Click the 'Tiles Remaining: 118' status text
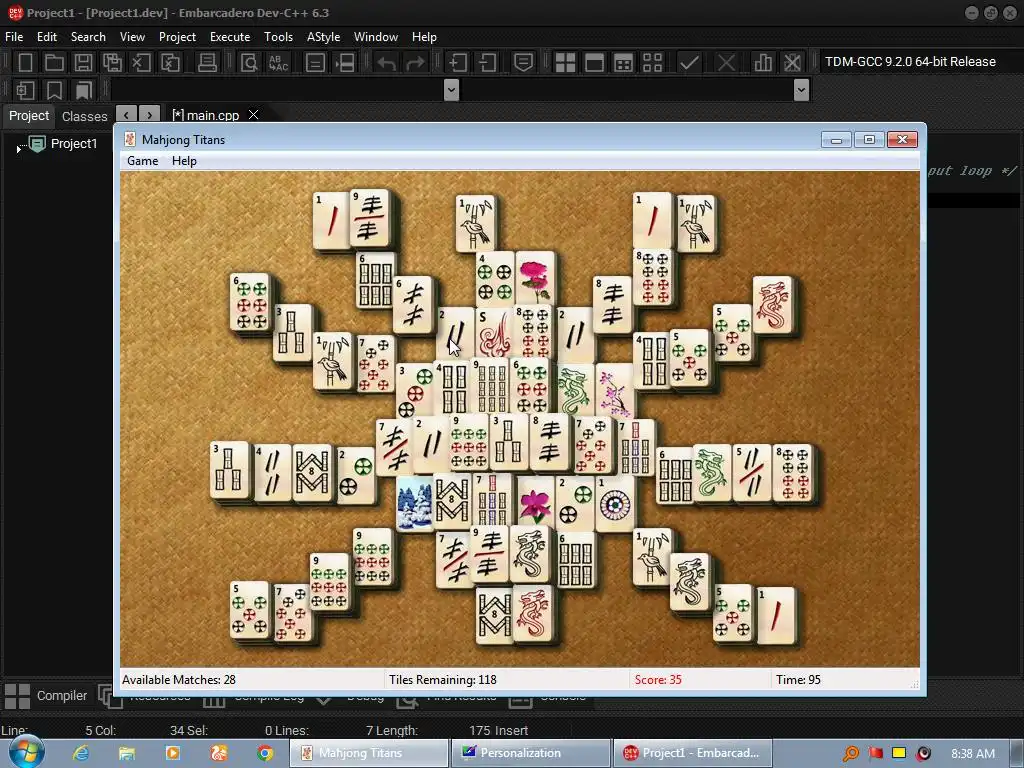 point(443,680)
